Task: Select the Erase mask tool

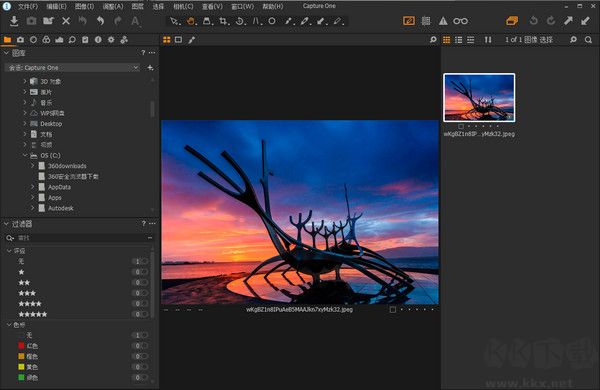Action: pos(338,21)
